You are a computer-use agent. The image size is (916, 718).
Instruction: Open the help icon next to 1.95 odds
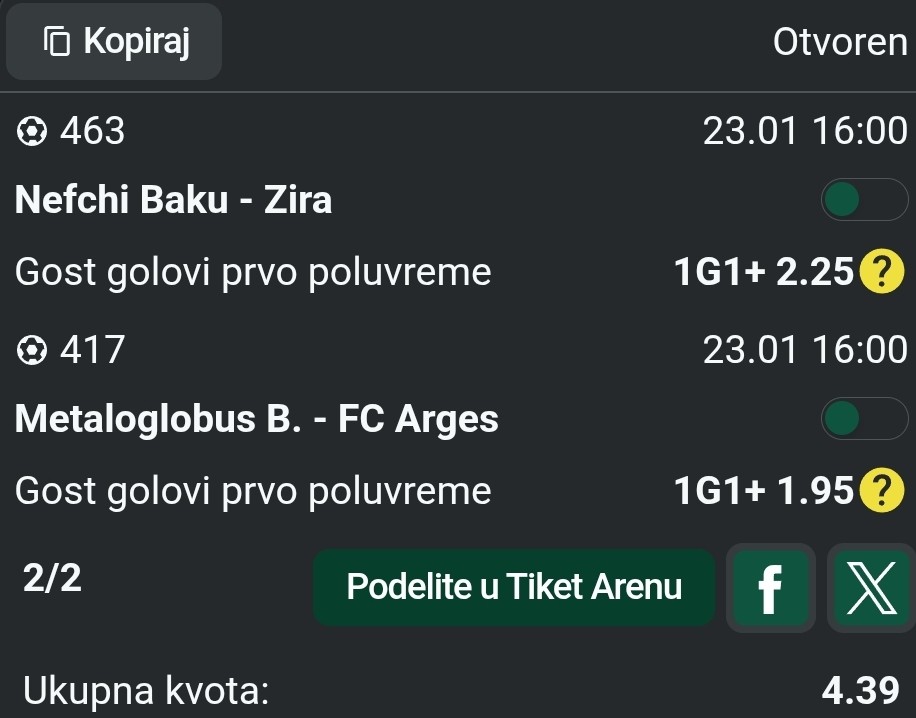880,490
